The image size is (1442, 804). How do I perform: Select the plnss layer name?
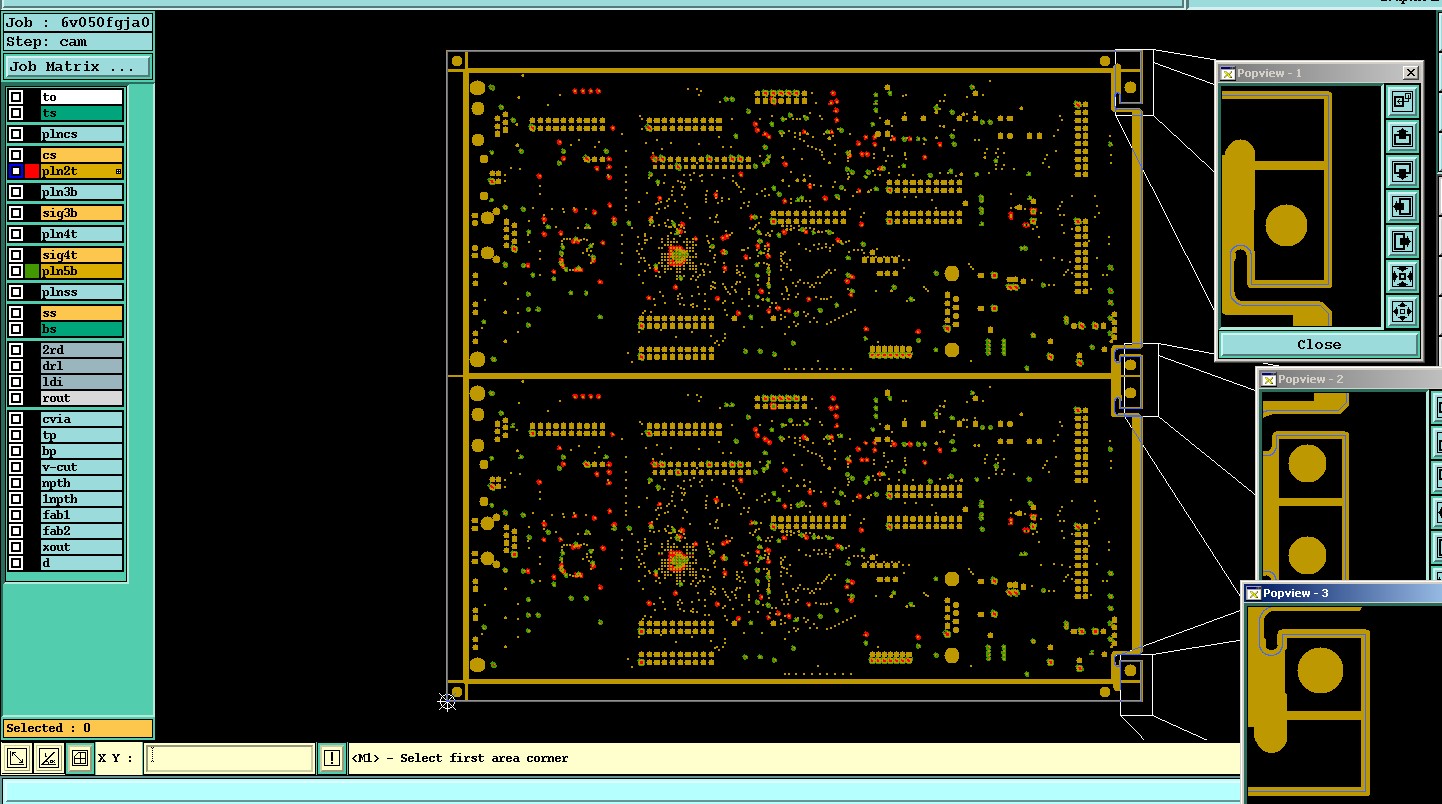[x=82, y=292]
